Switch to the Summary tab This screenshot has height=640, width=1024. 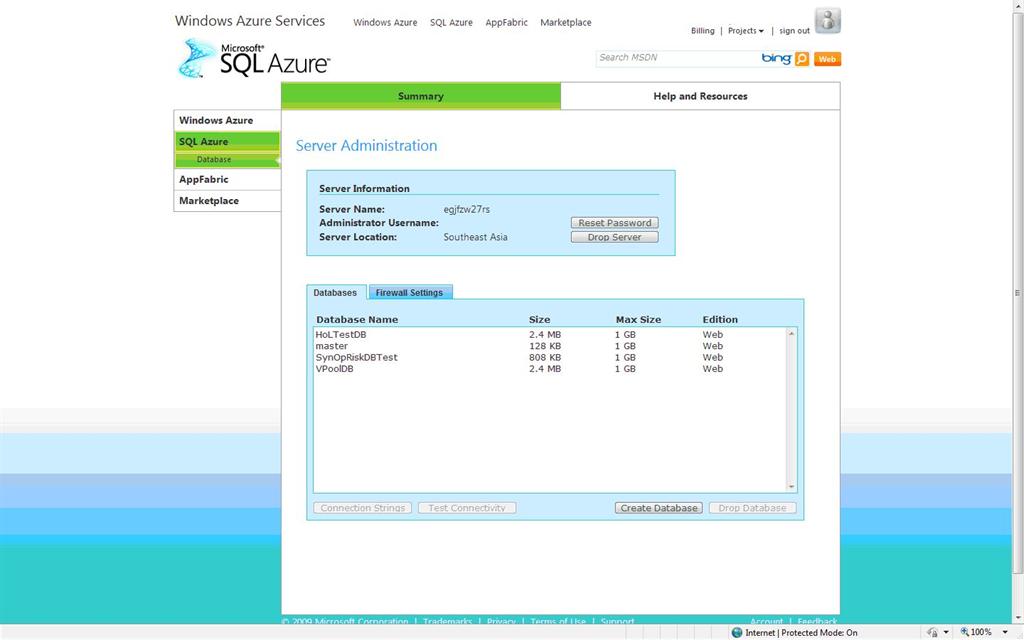coord(421,96)
